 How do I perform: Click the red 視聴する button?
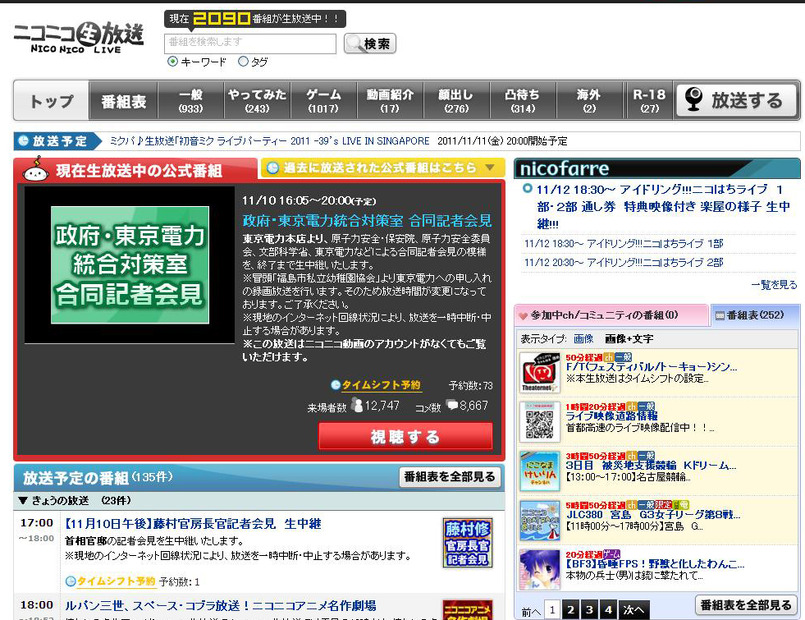click(x=406, y=437)
